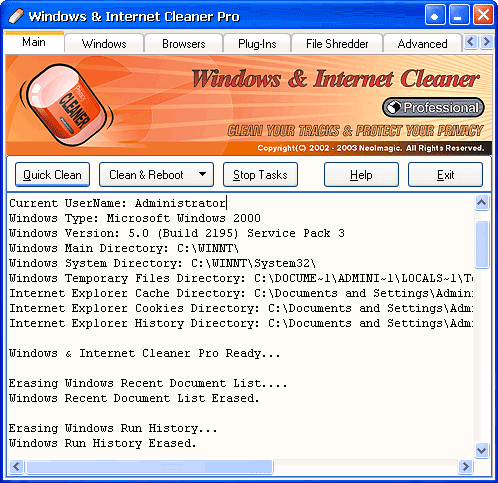Screen dimensions: 498x483
Task: Click the 'Internet Explorer Cookies Directory' line
Action: pos(241,308)
